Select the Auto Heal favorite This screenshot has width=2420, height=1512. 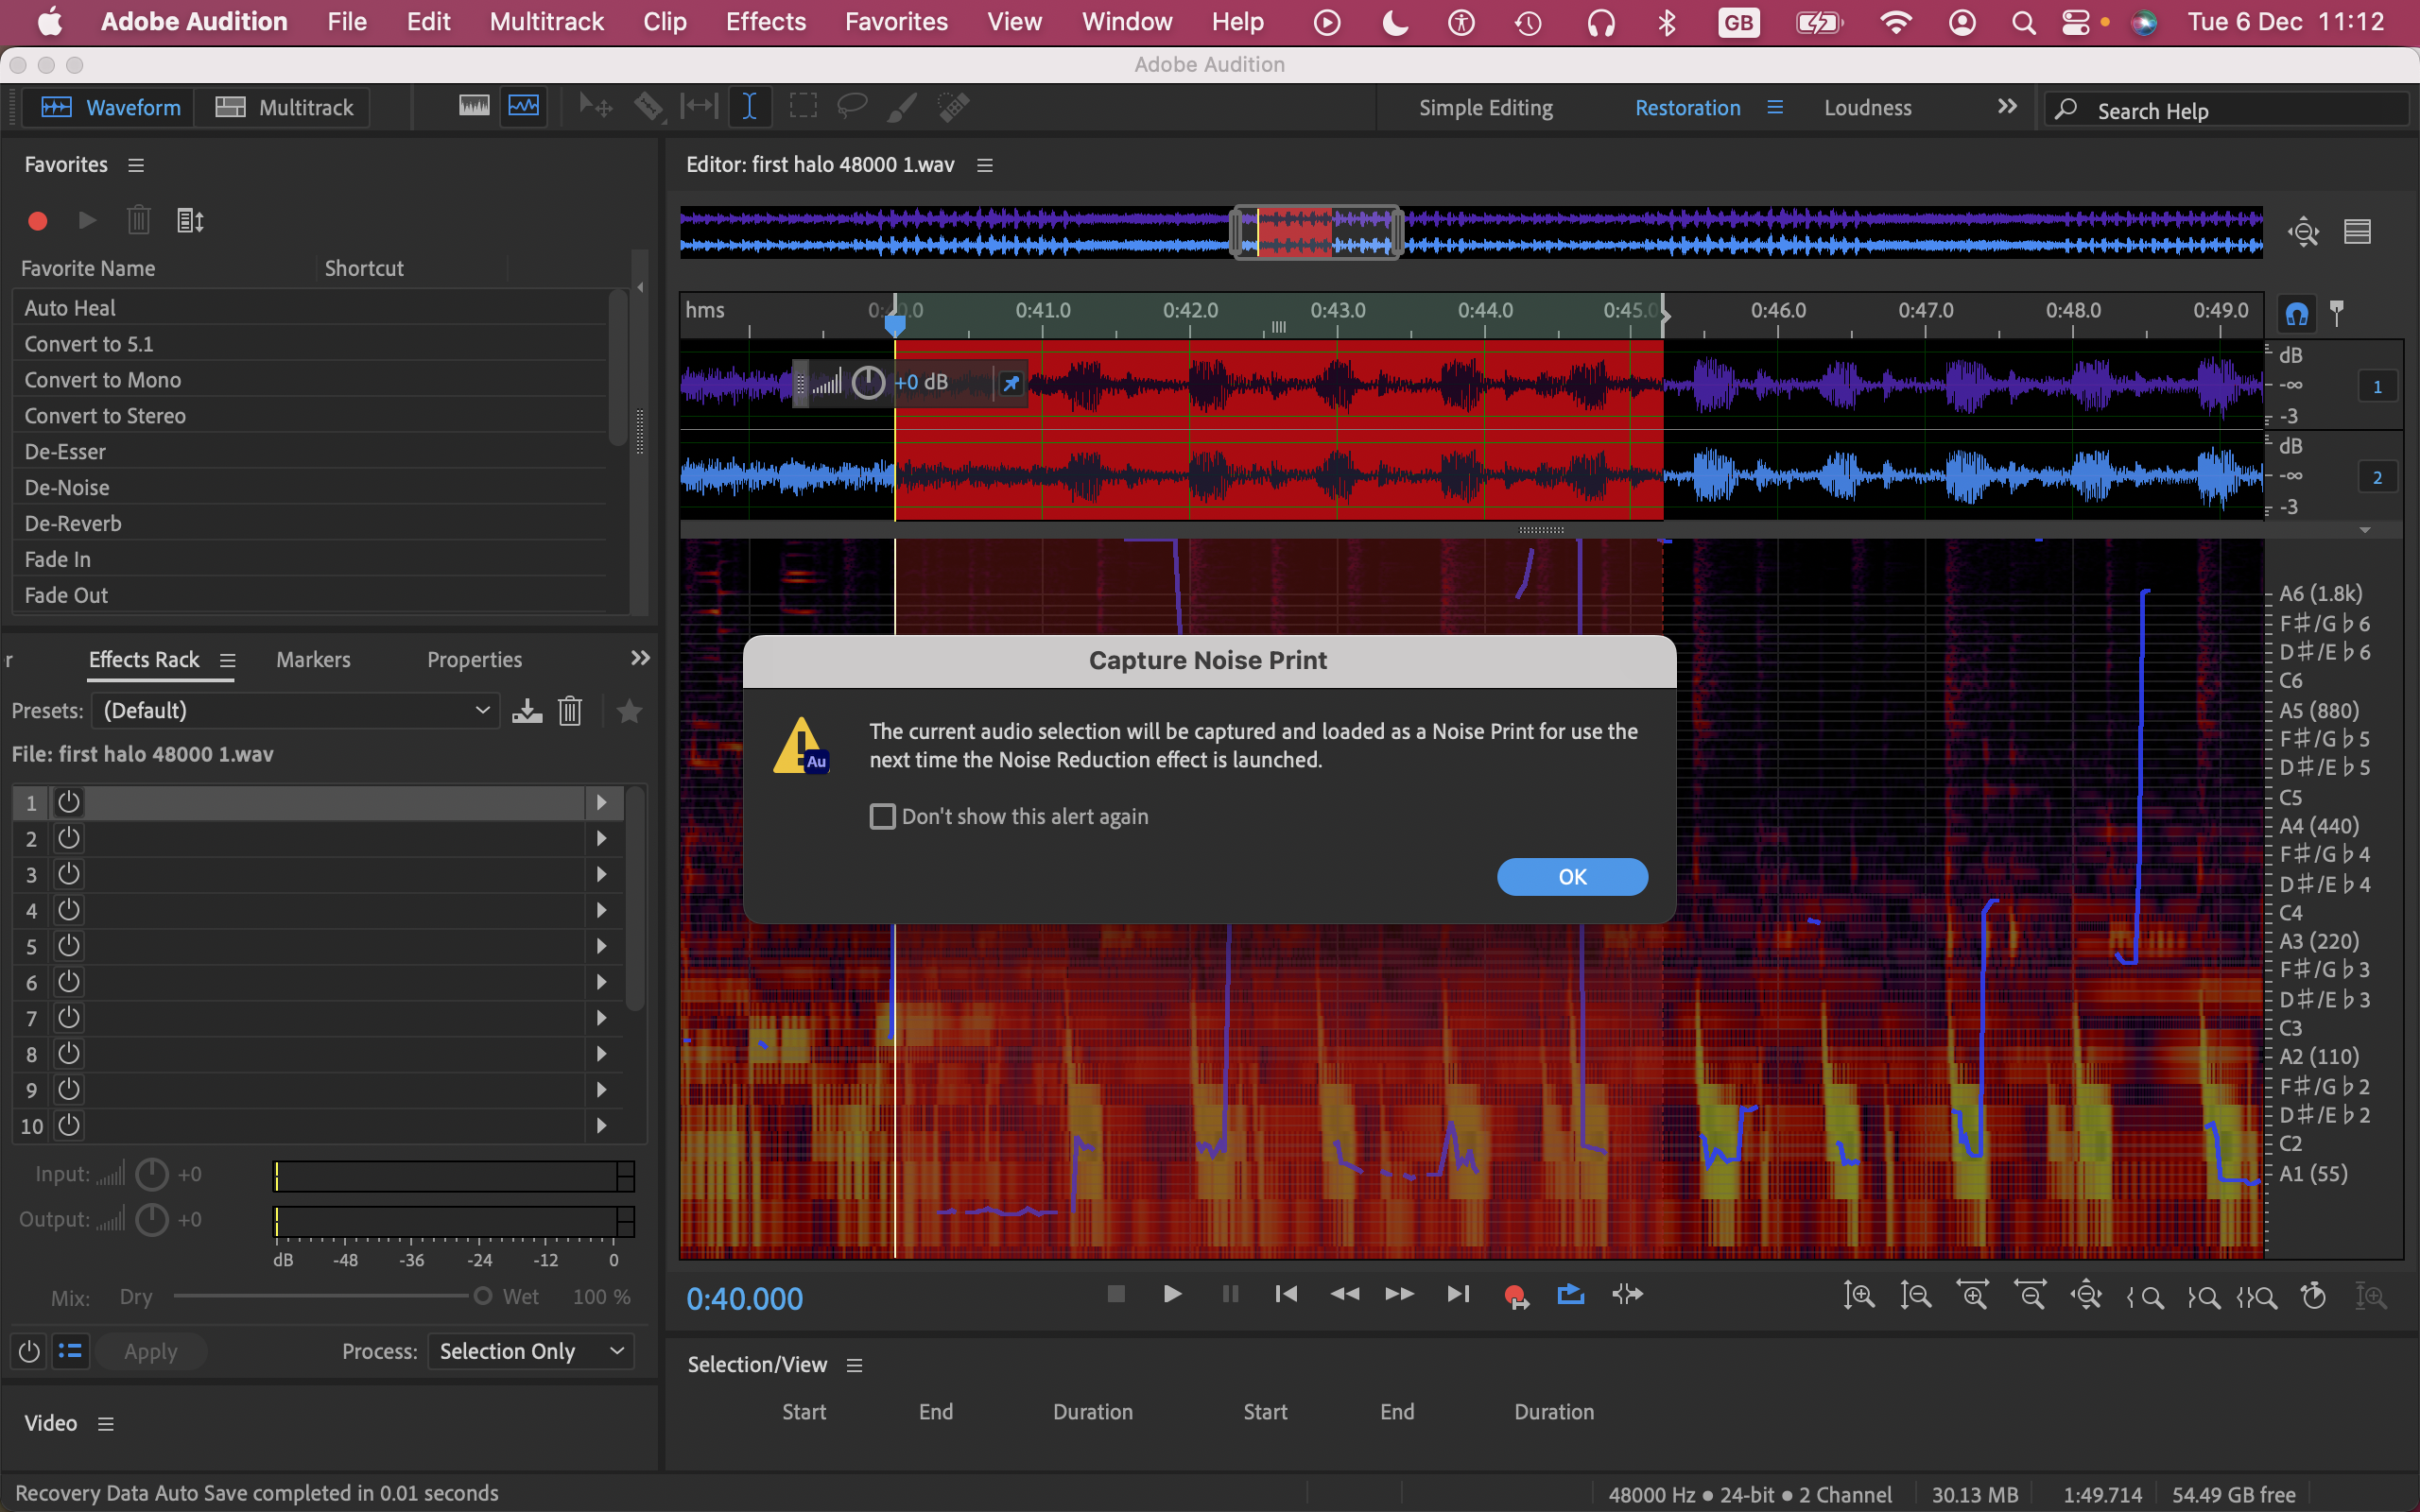coord(310,308)
